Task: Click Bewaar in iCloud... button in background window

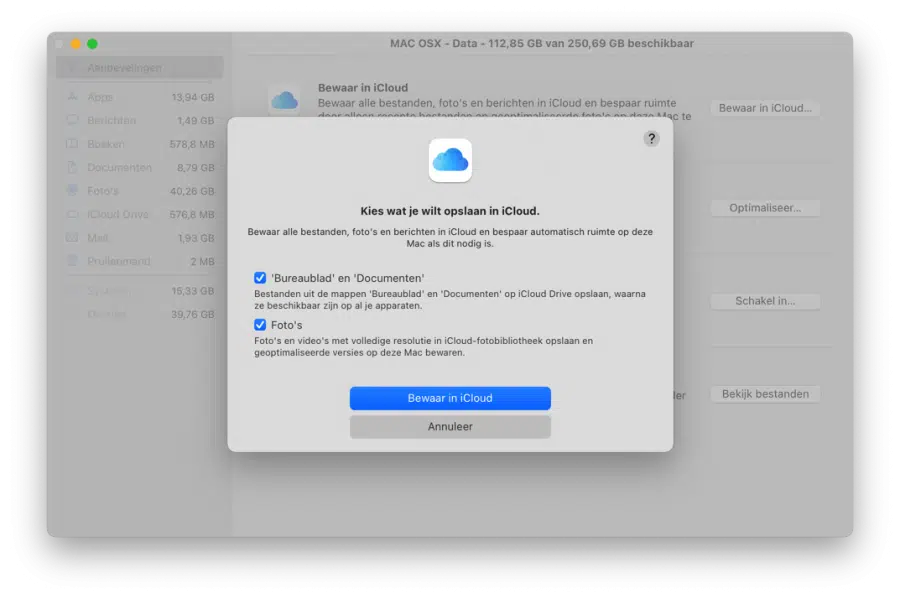Action: click(765, 108)
